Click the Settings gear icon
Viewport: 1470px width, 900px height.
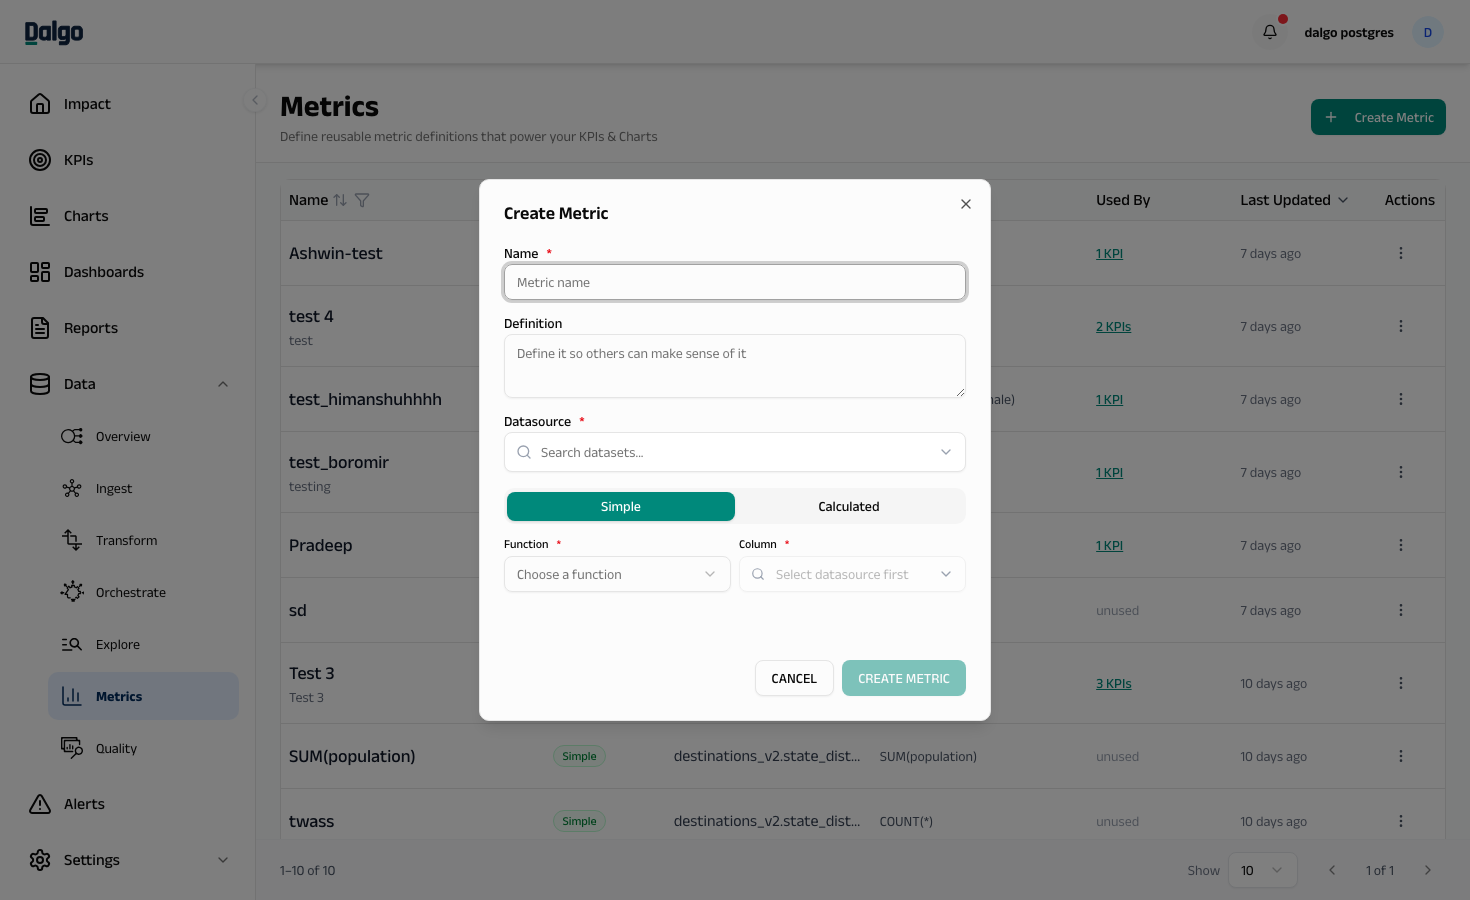(40, 860)
